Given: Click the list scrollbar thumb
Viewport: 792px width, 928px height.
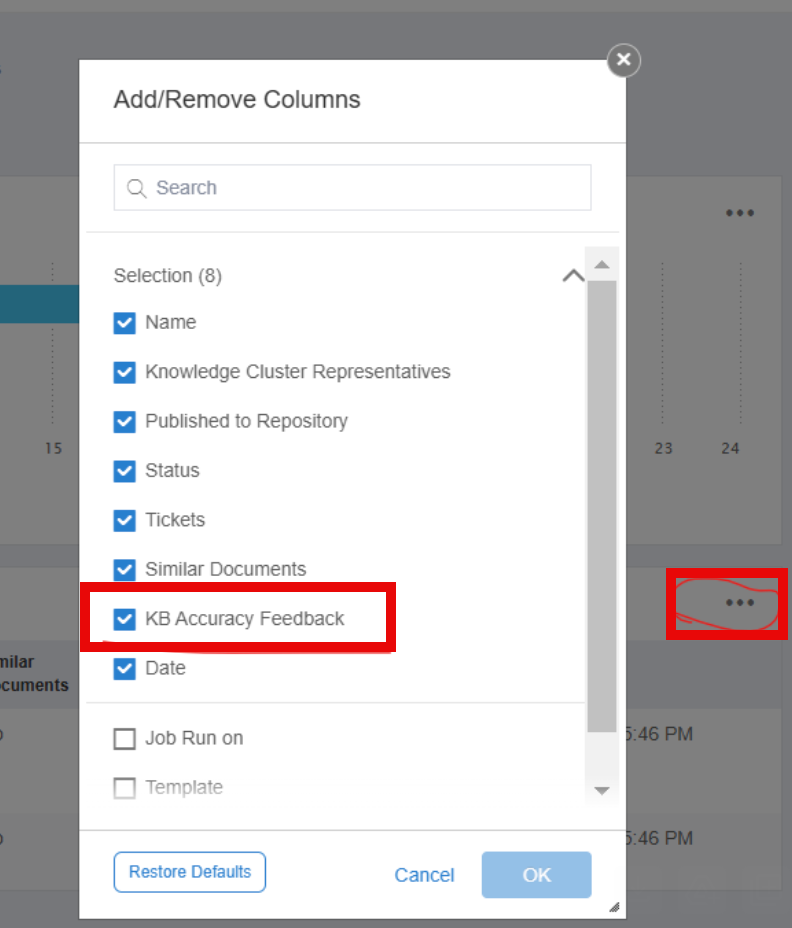Looking at the screenshot, I should pyautogui.click(x=602, y=506).
